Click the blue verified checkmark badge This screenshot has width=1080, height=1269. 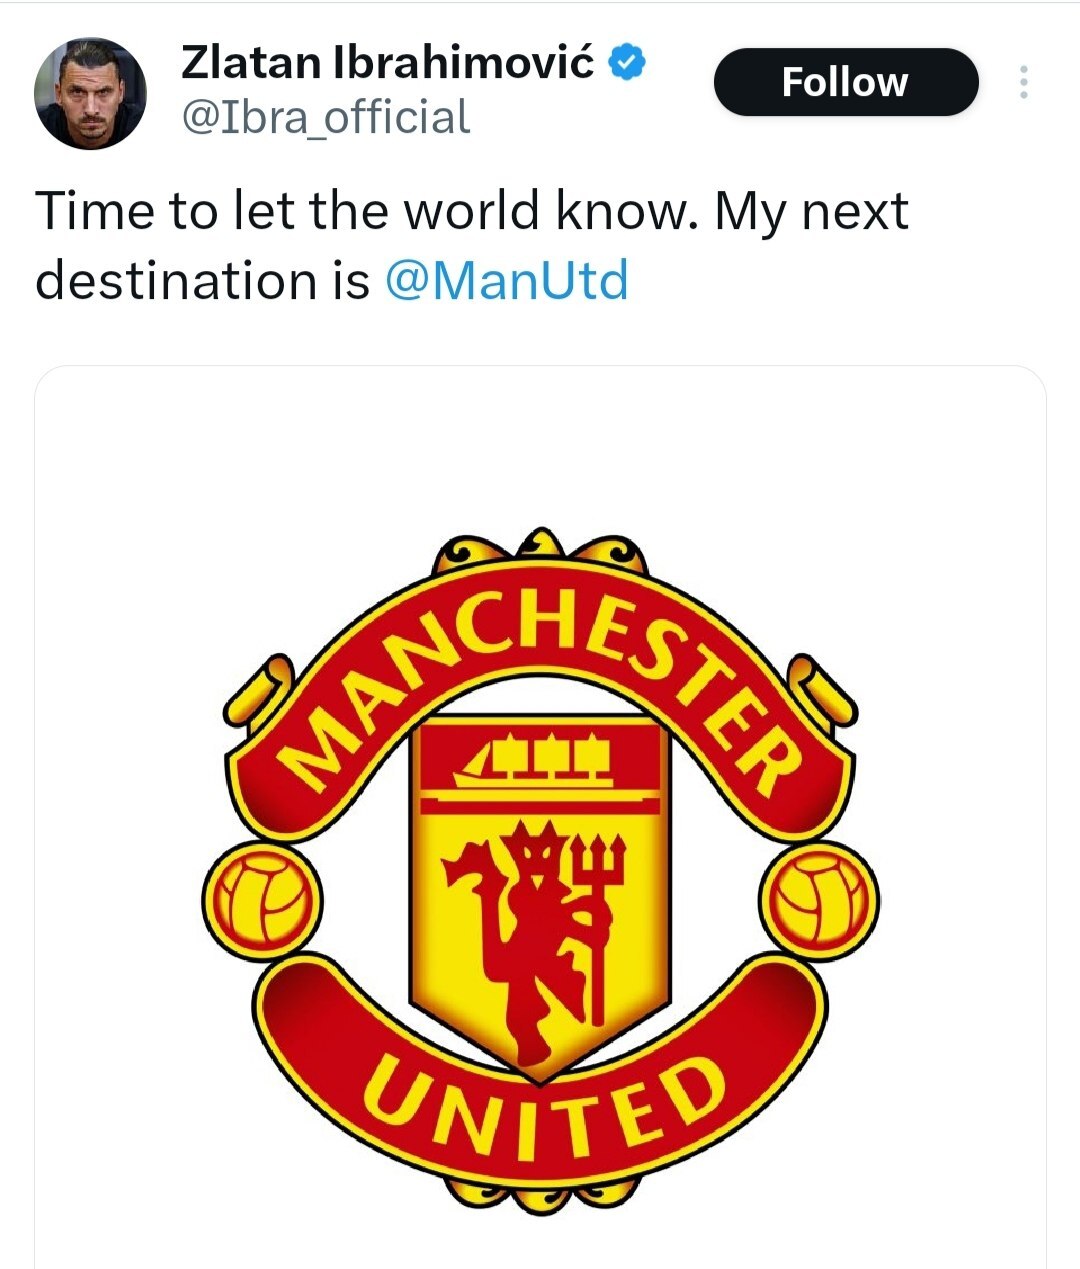click(x=628, y=62)
